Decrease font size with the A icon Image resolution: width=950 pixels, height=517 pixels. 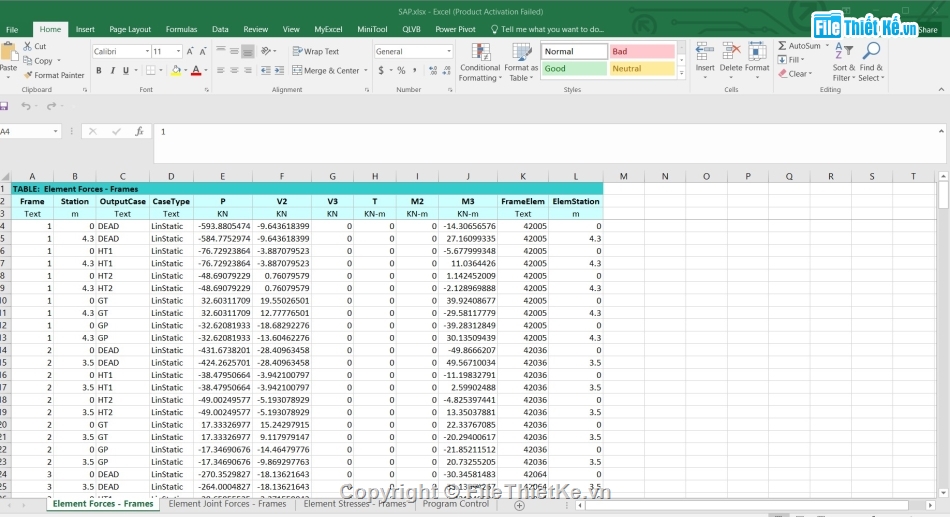203,52
